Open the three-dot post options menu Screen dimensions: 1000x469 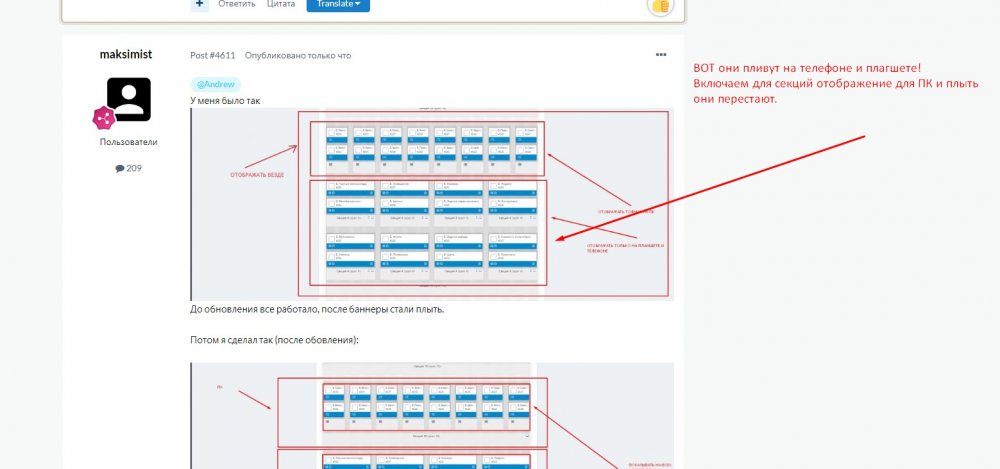point(660,55)
